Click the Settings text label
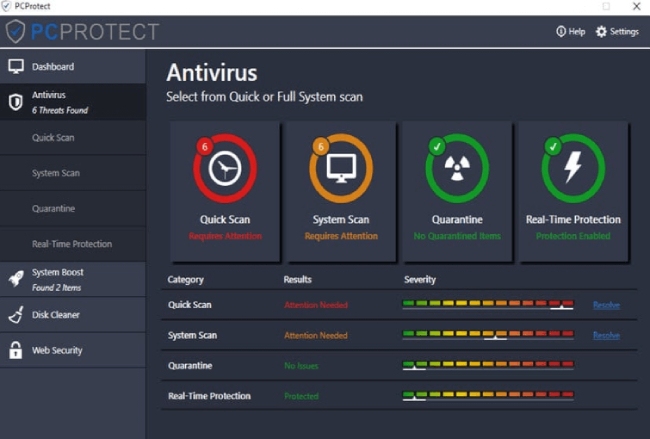The width and height of the screenshot is (650, 439). (x=624, y=32)
